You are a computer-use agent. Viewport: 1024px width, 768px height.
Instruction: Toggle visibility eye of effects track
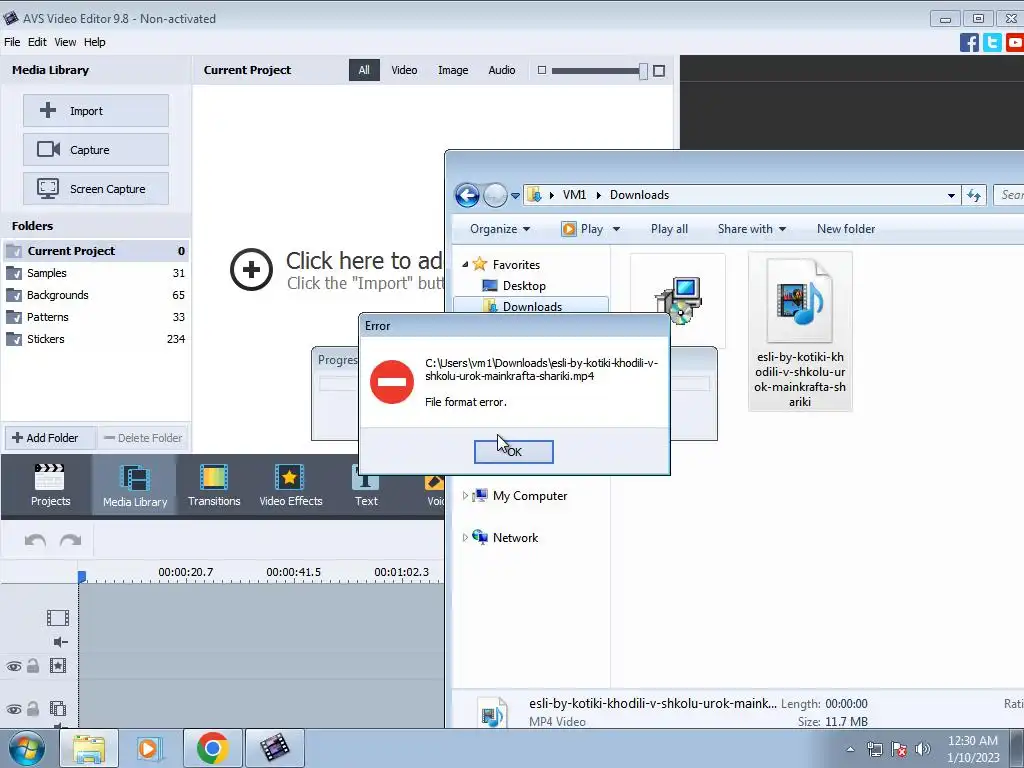(x=14, y=666)
